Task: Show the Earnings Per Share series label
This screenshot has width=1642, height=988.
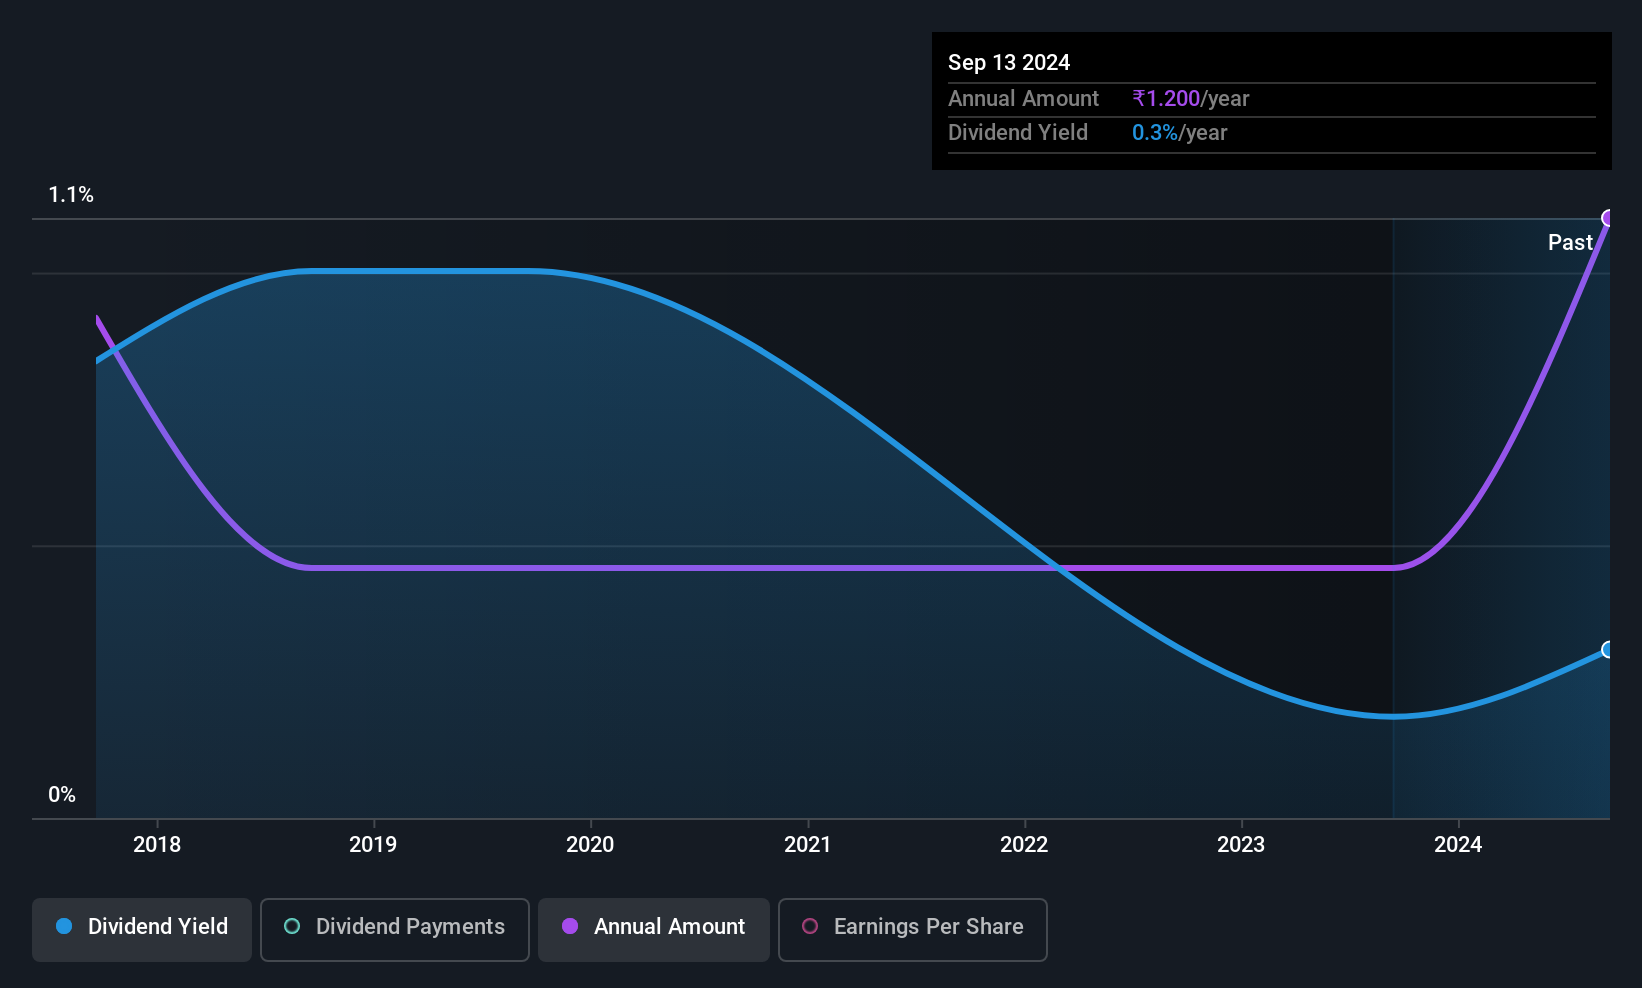Action: pyautogui.click(x=928, y=927)
